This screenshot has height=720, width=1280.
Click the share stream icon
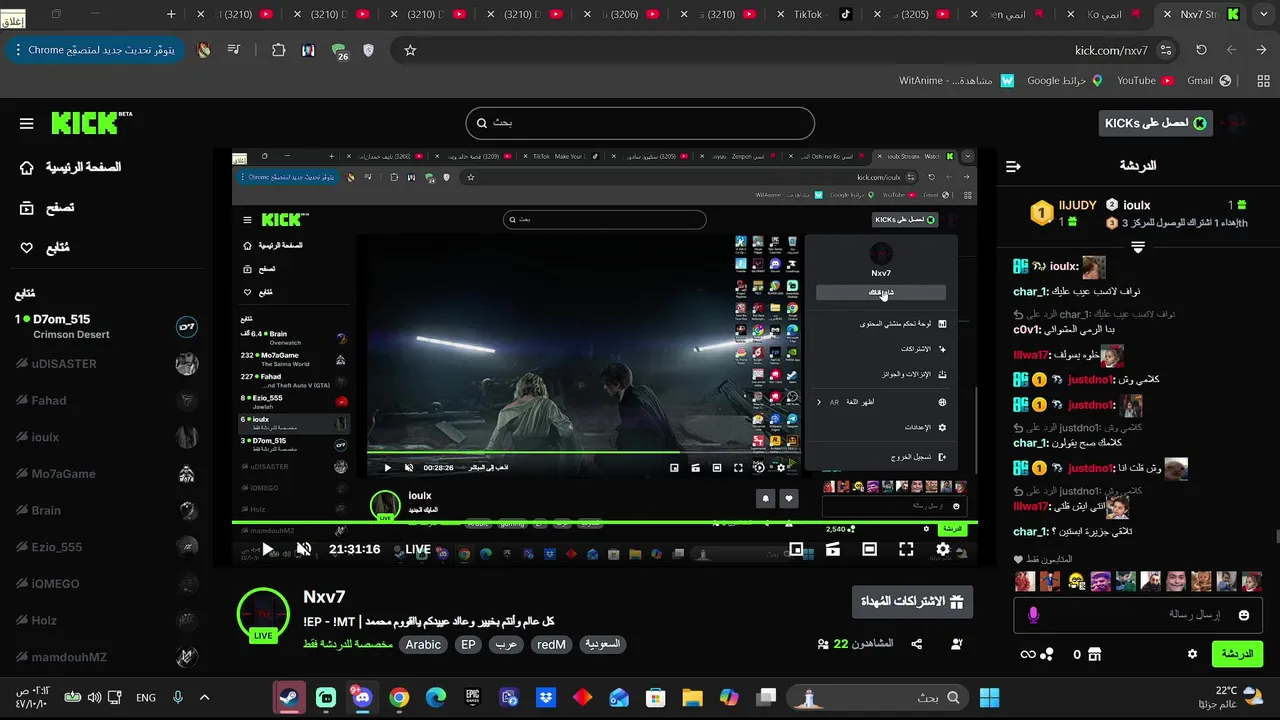click(x=917, y=645)
